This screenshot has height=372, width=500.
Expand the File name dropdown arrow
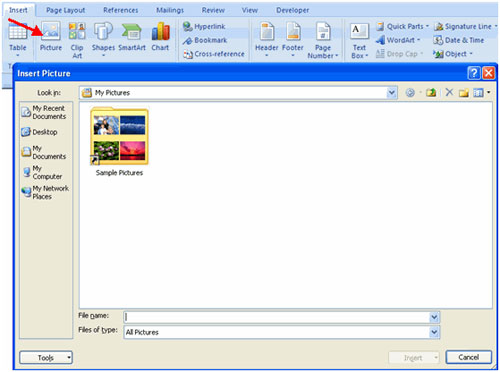tap(434, 317)
